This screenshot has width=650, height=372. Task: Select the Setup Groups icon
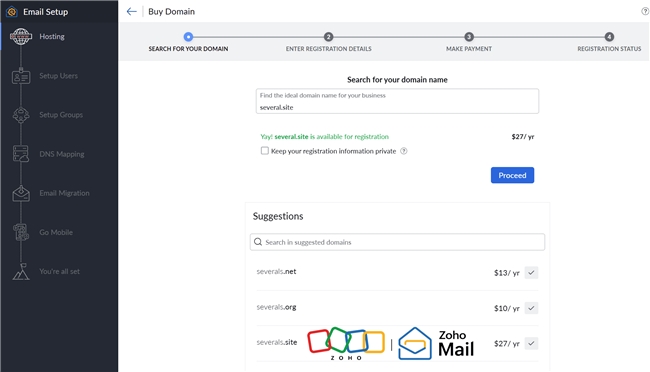21,115
